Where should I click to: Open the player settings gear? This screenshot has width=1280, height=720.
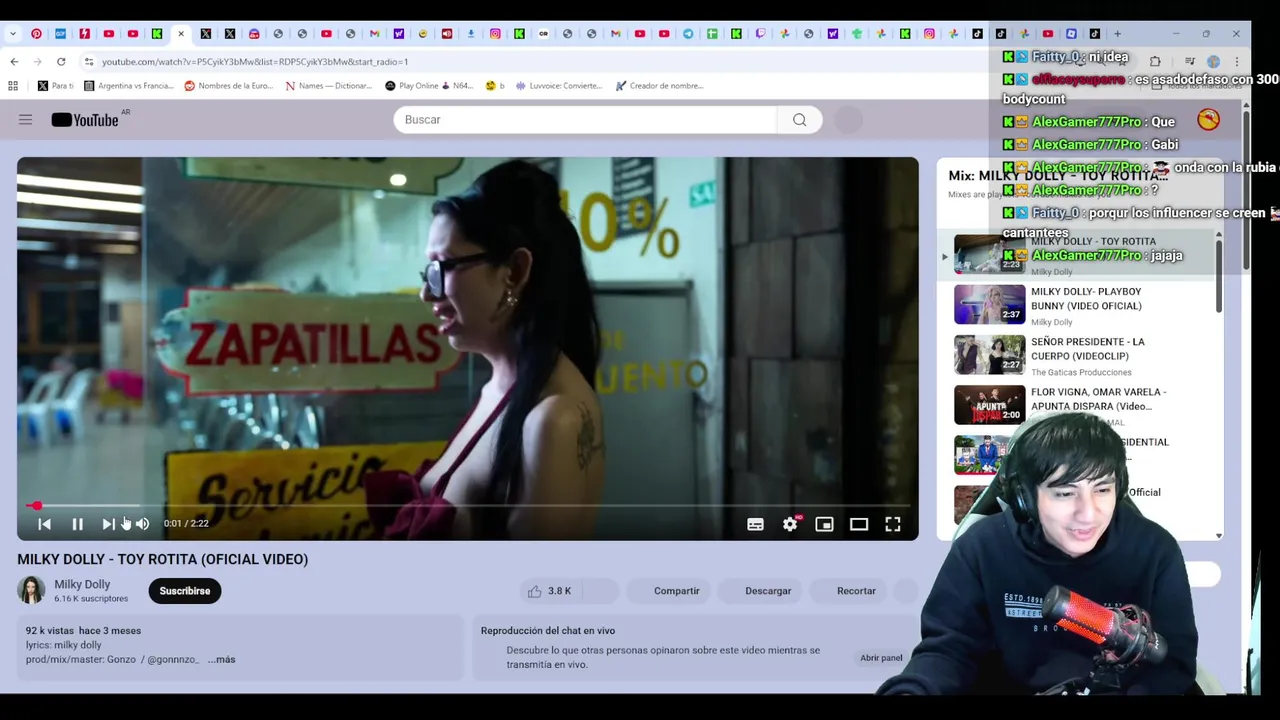[x=790, y=524]
